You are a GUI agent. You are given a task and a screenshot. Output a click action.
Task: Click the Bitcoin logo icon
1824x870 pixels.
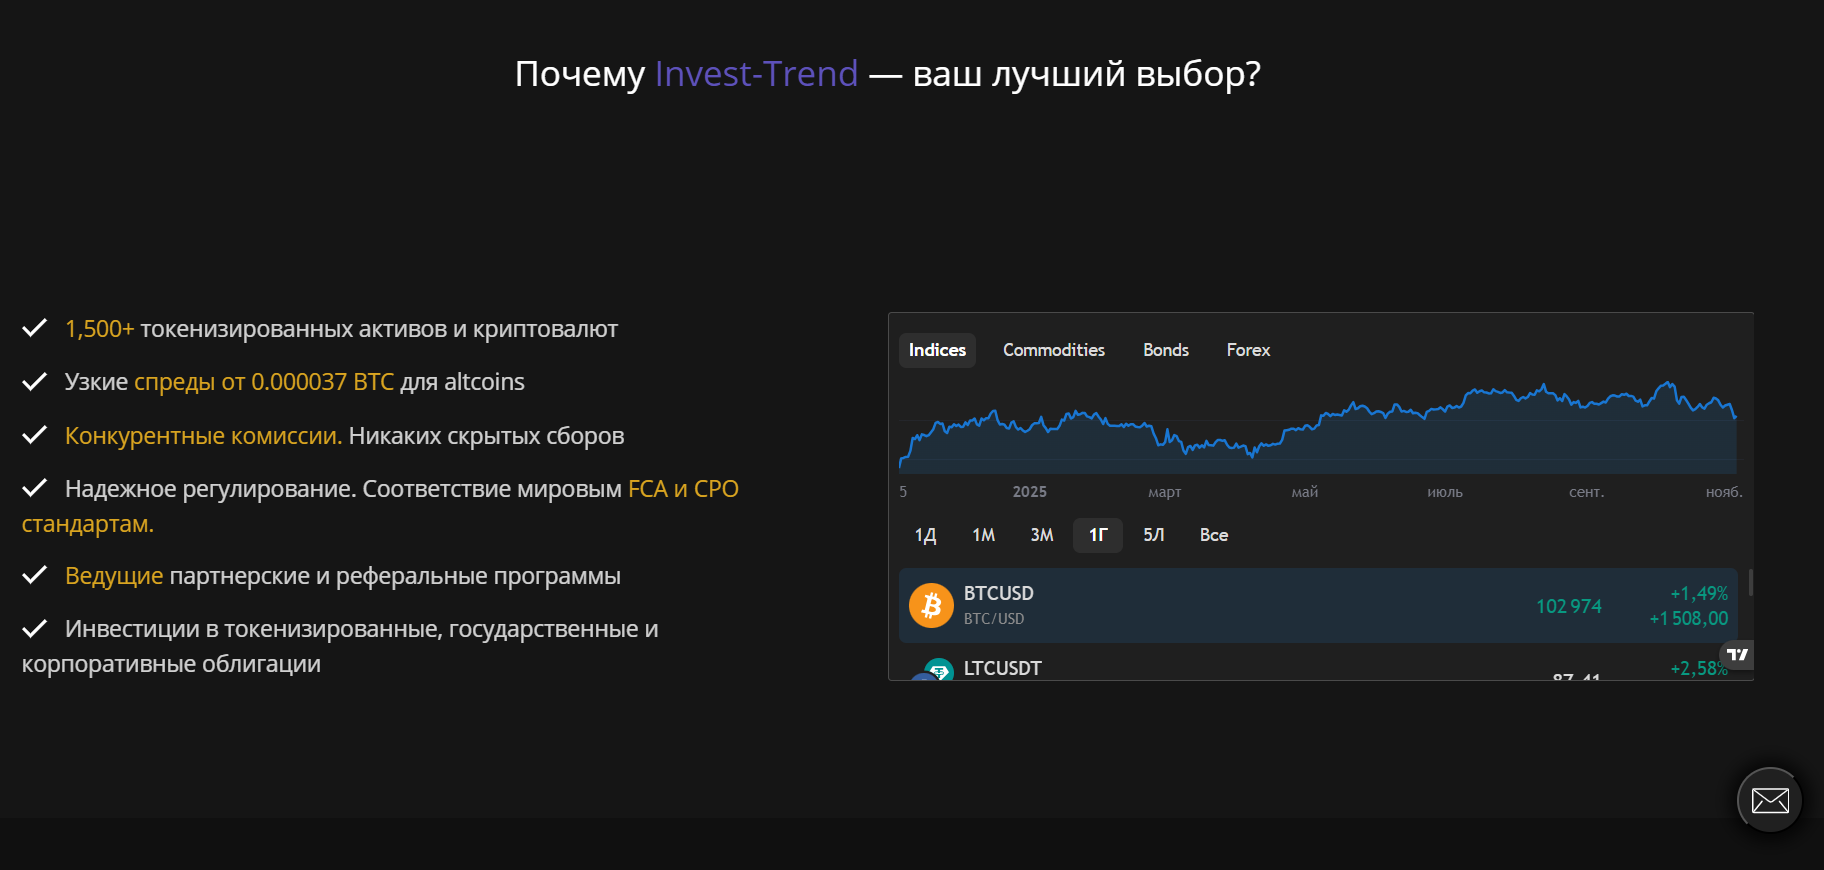pyautogui.click(x=931, y=606)
